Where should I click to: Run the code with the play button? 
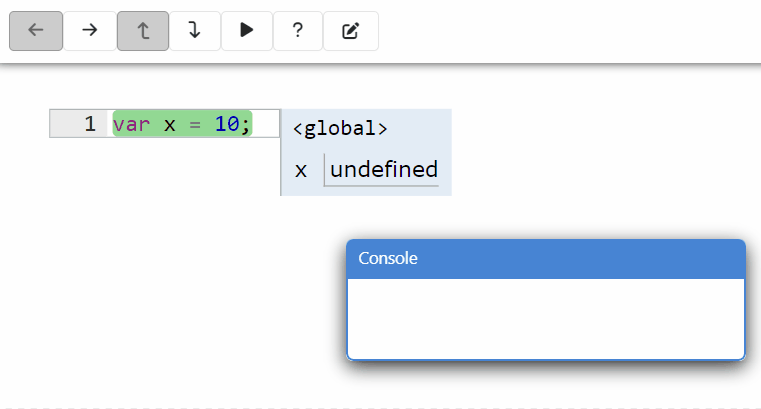click(x=247, y=30)
